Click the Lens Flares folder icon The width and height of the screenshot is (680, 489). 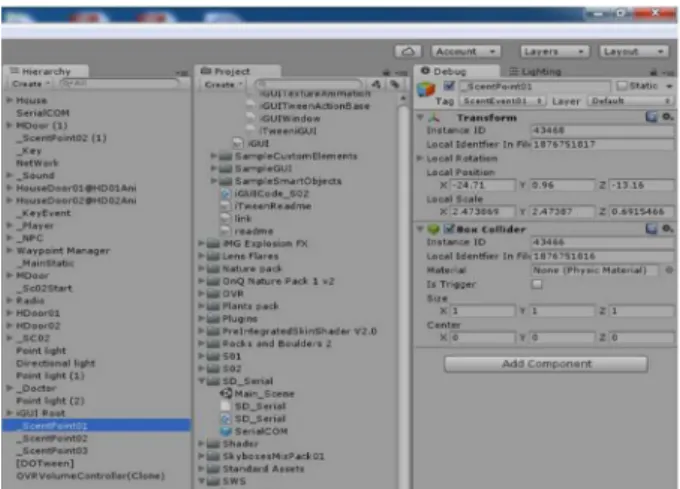pyautogui.click(x=213, y=256)
